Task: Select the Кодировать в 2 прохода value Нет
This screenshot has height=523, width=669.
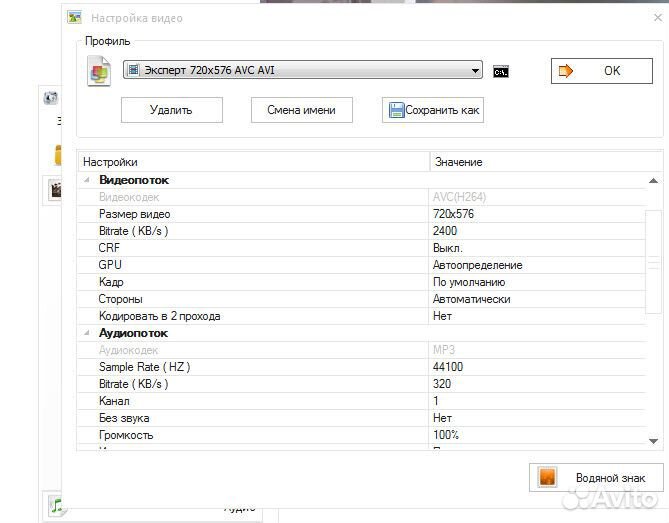Action: [442, 316]
